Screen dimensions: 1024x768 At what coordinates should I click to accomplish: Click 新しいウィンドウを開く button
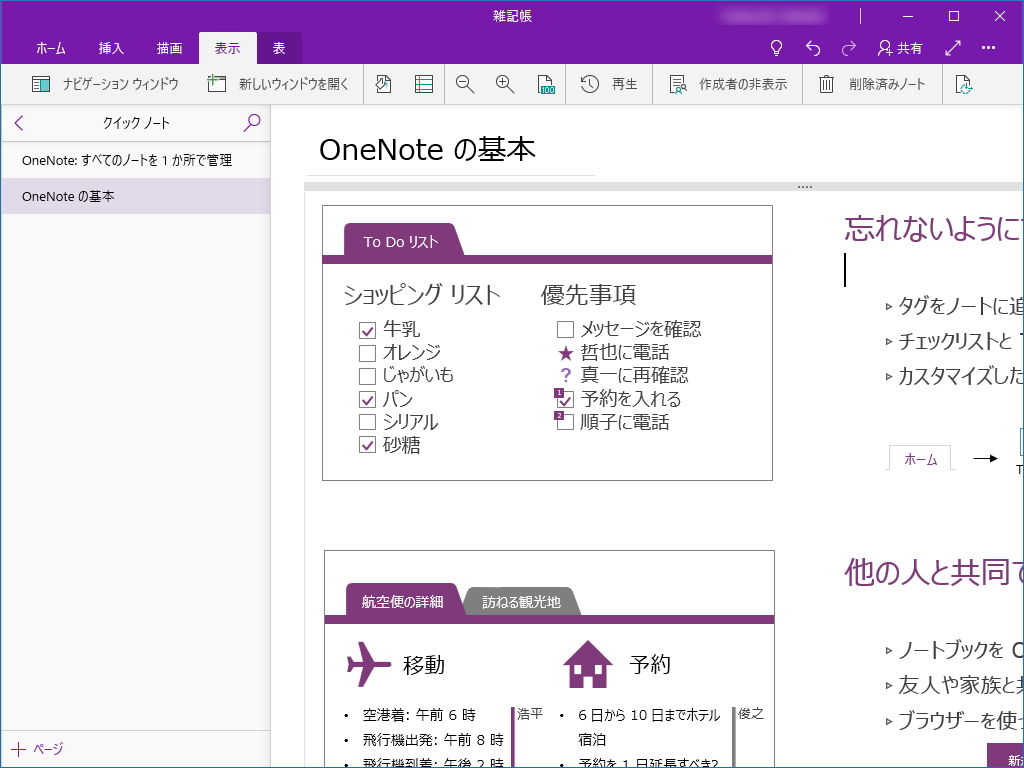pyautogui.click(x=278, y=84)
